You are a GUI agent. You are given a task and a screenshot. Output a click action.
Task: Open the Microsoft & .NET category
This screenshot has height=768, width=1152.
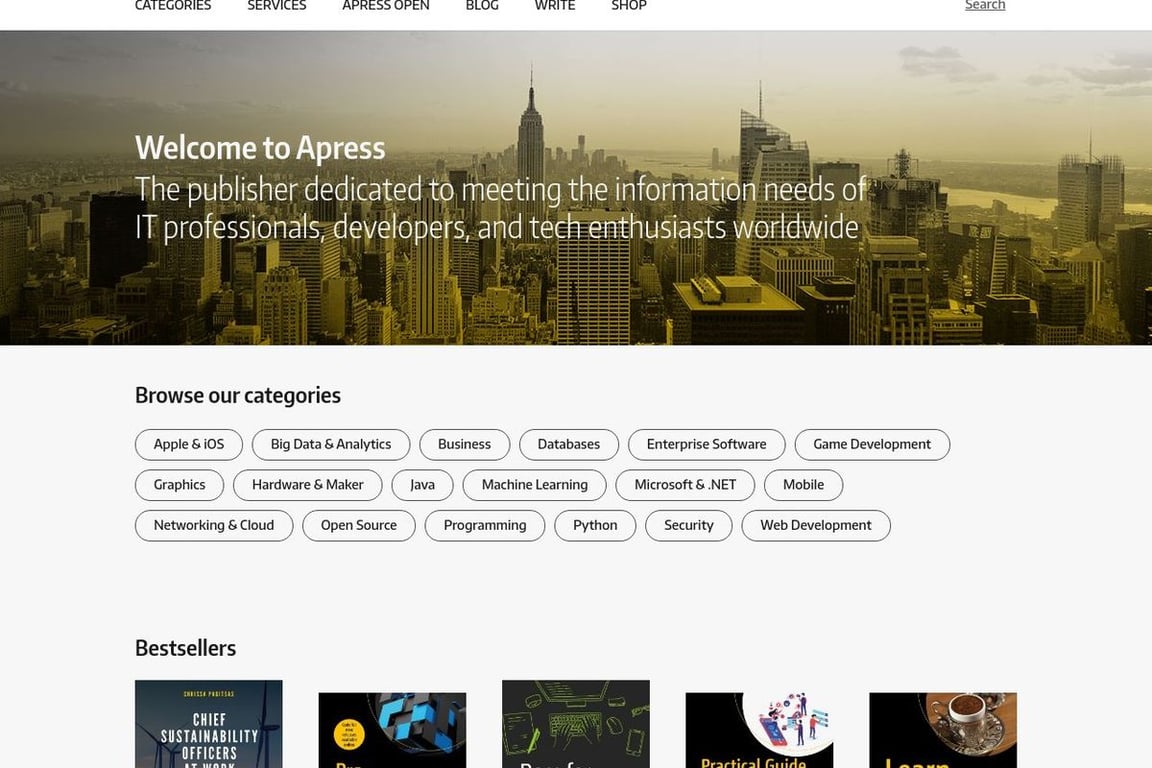tap(685, 485)
